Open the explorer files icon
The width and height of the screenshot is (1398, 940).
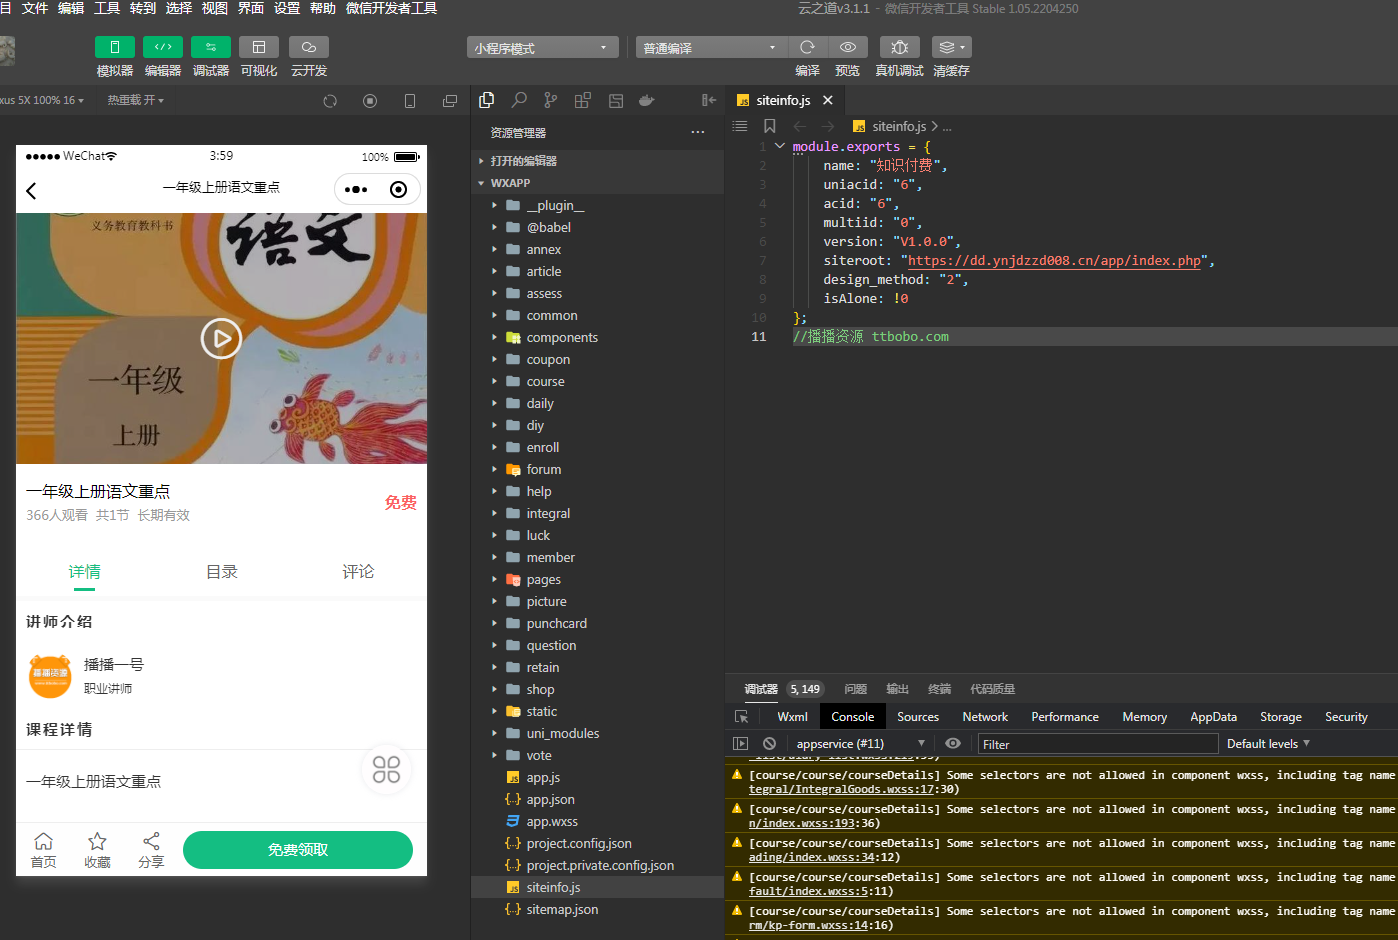pos(487,100)
